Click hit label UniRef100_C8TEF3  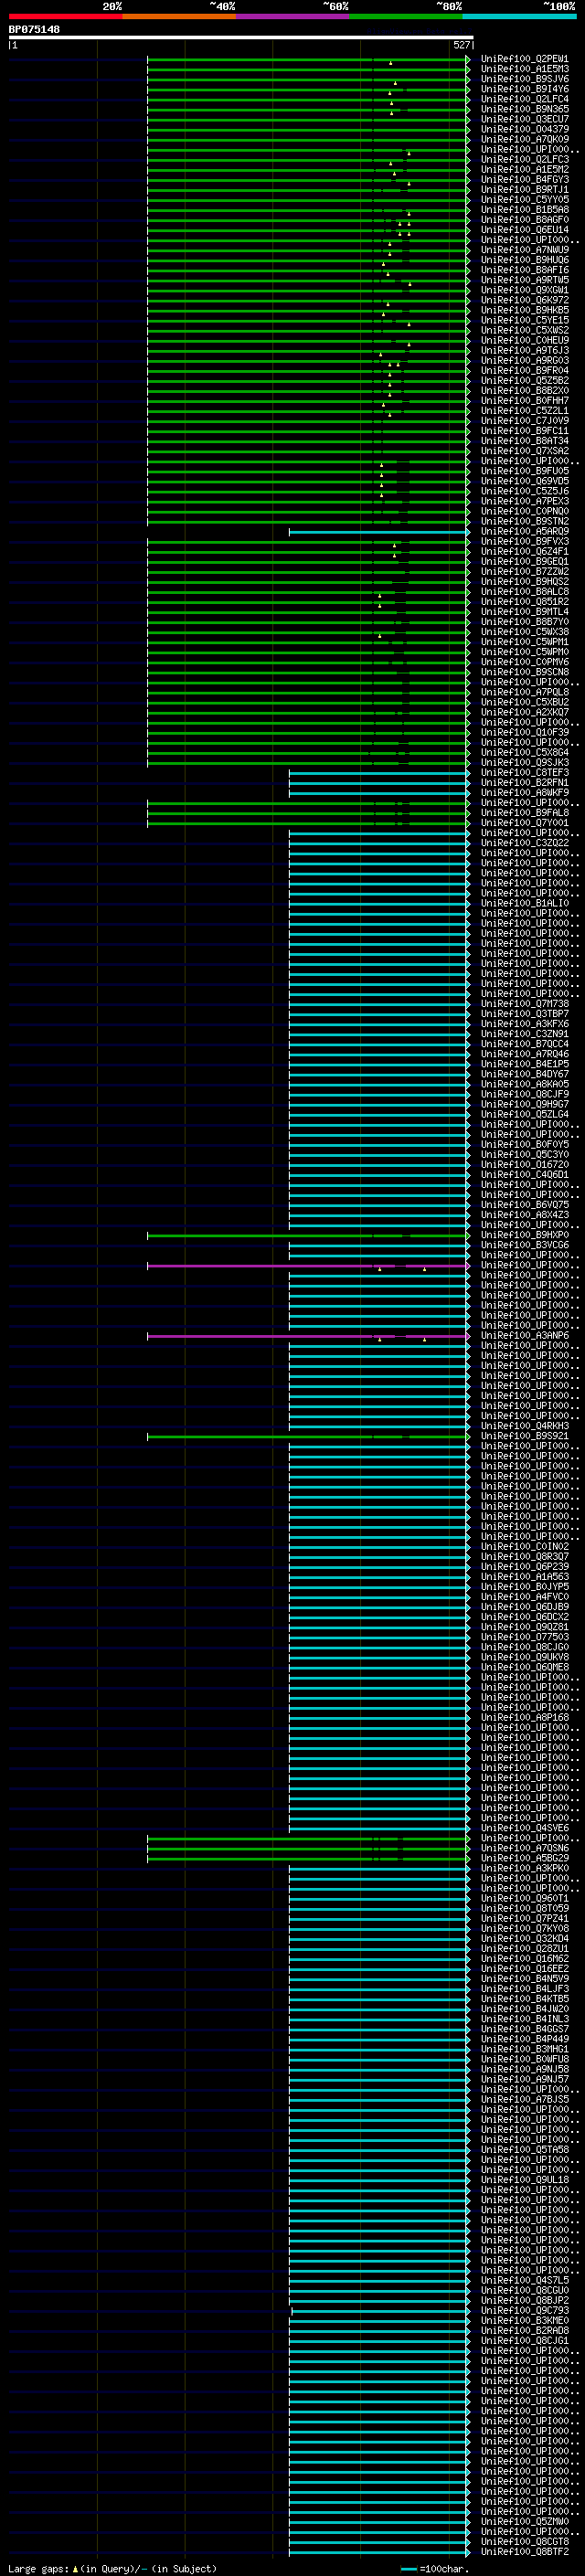click(x=524, y=773)
